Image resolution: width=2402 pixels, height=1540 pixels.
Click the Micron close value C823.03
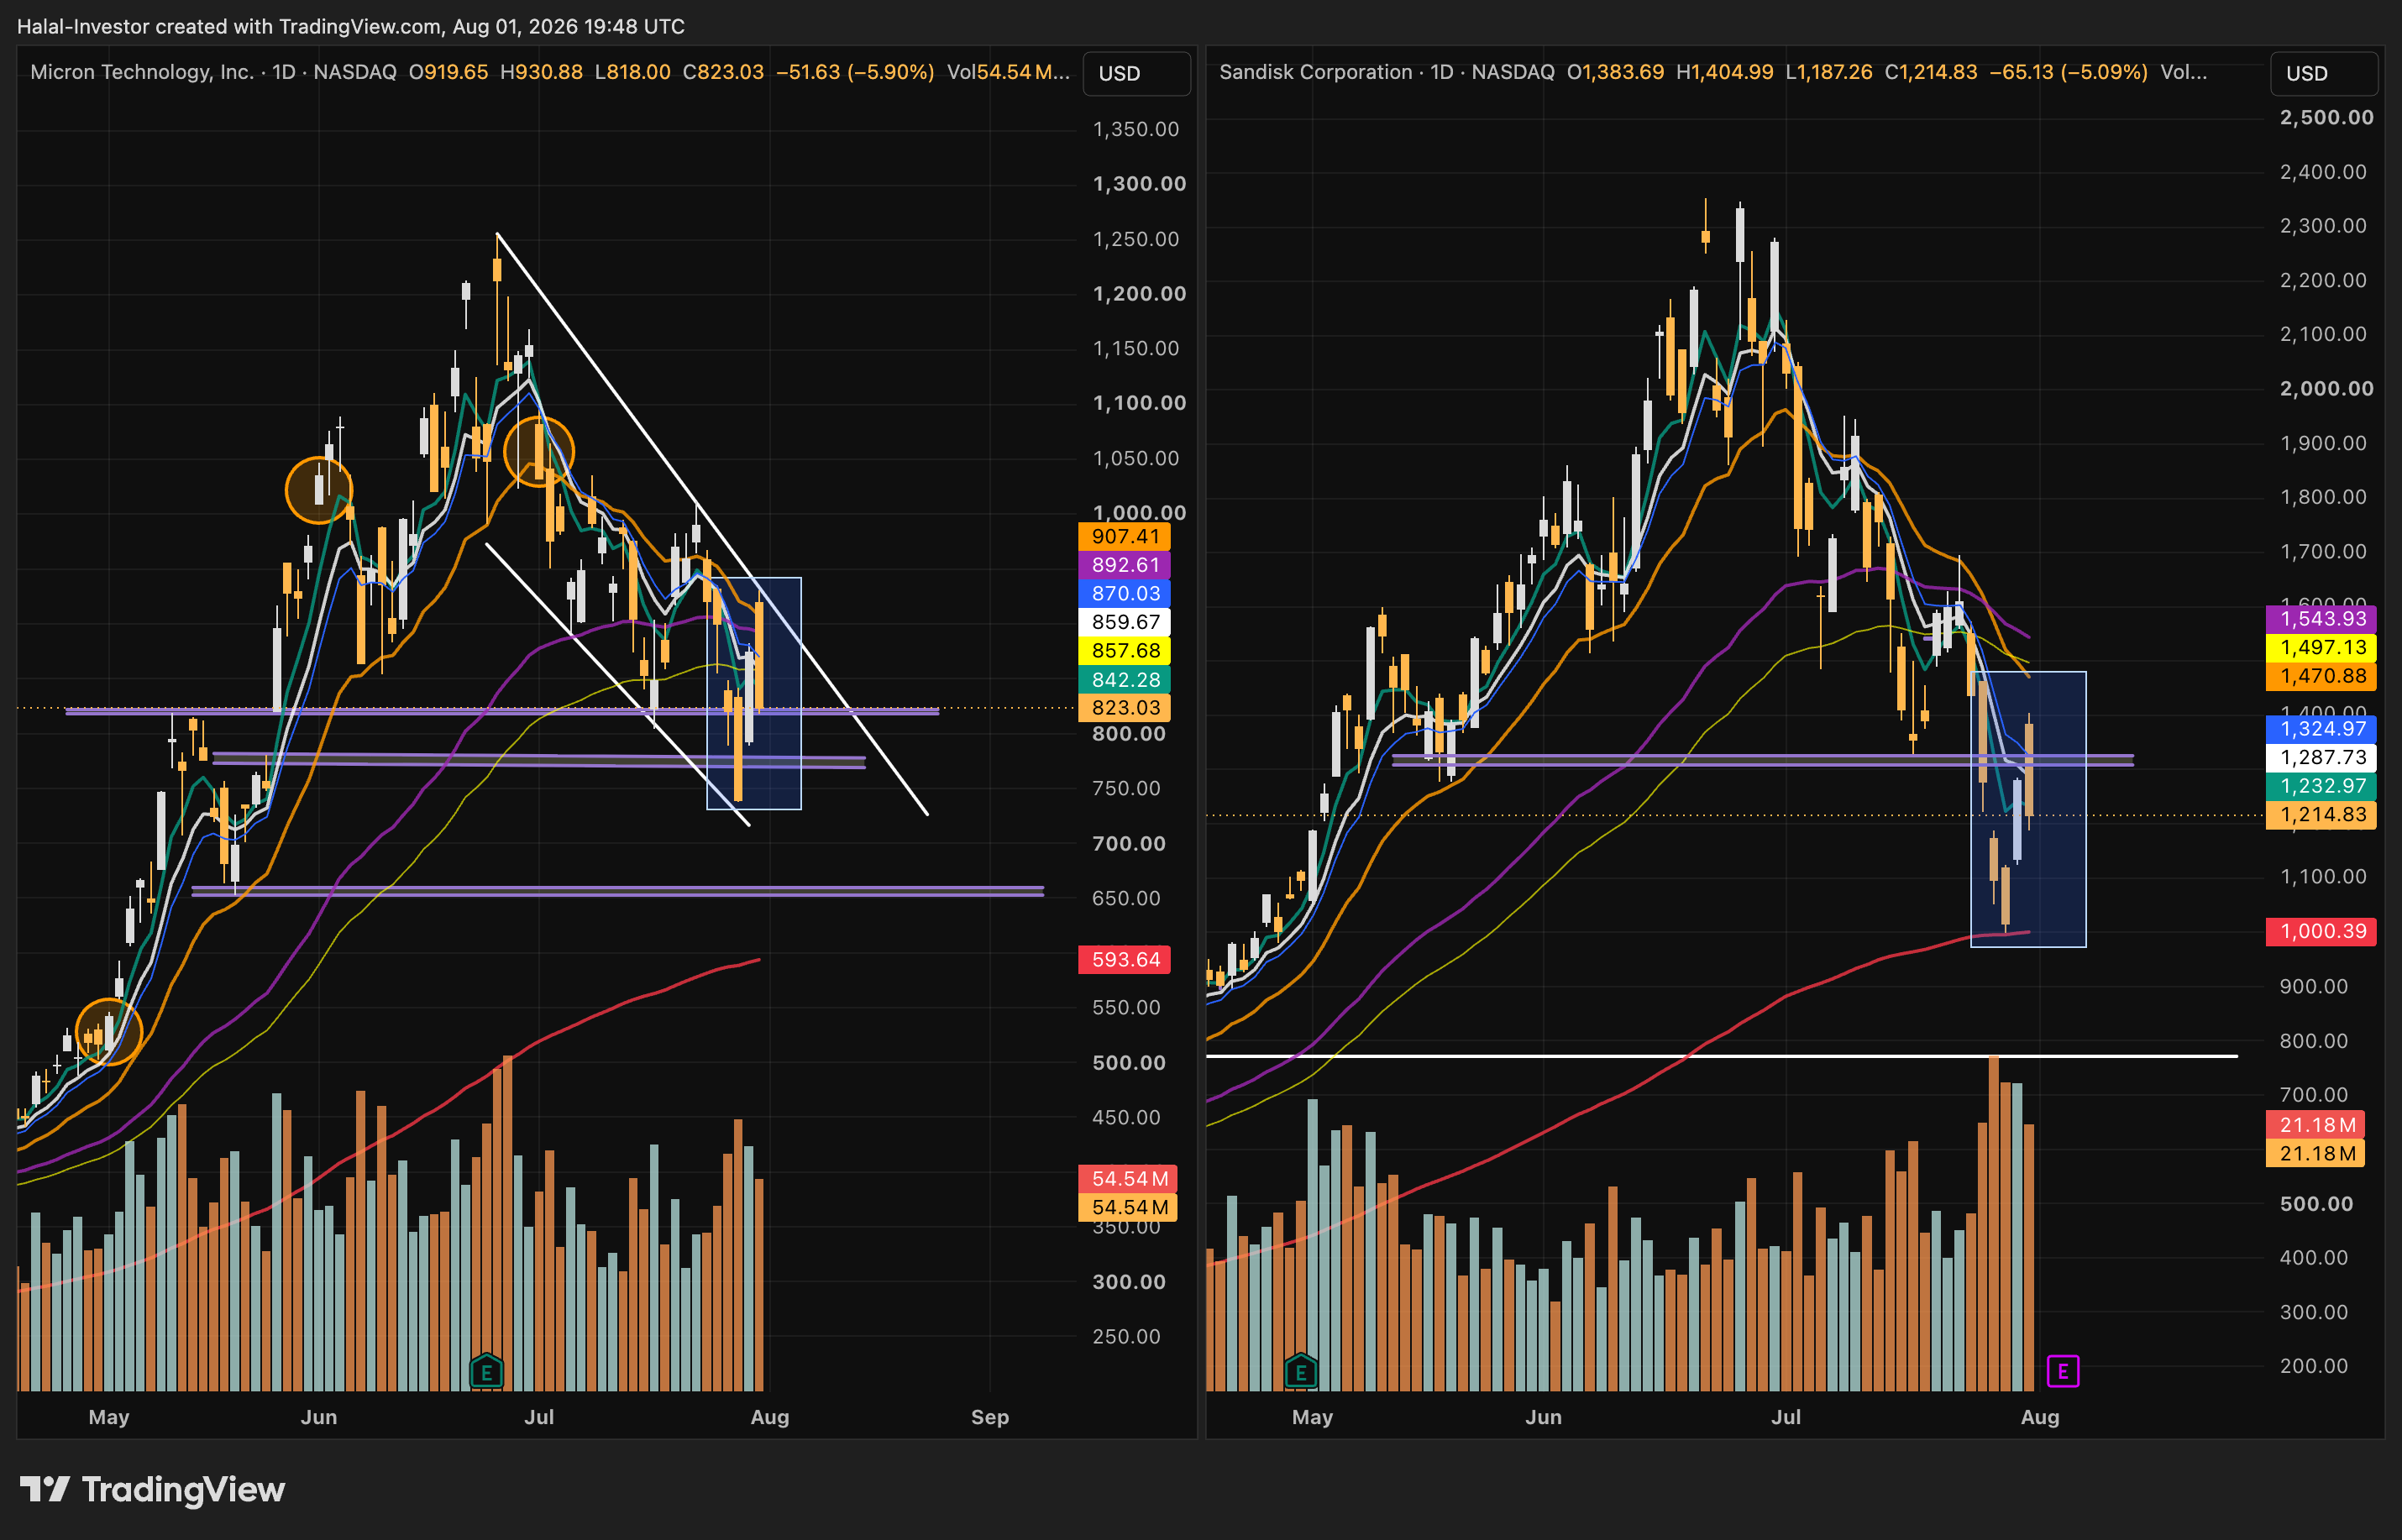point(723,72)
